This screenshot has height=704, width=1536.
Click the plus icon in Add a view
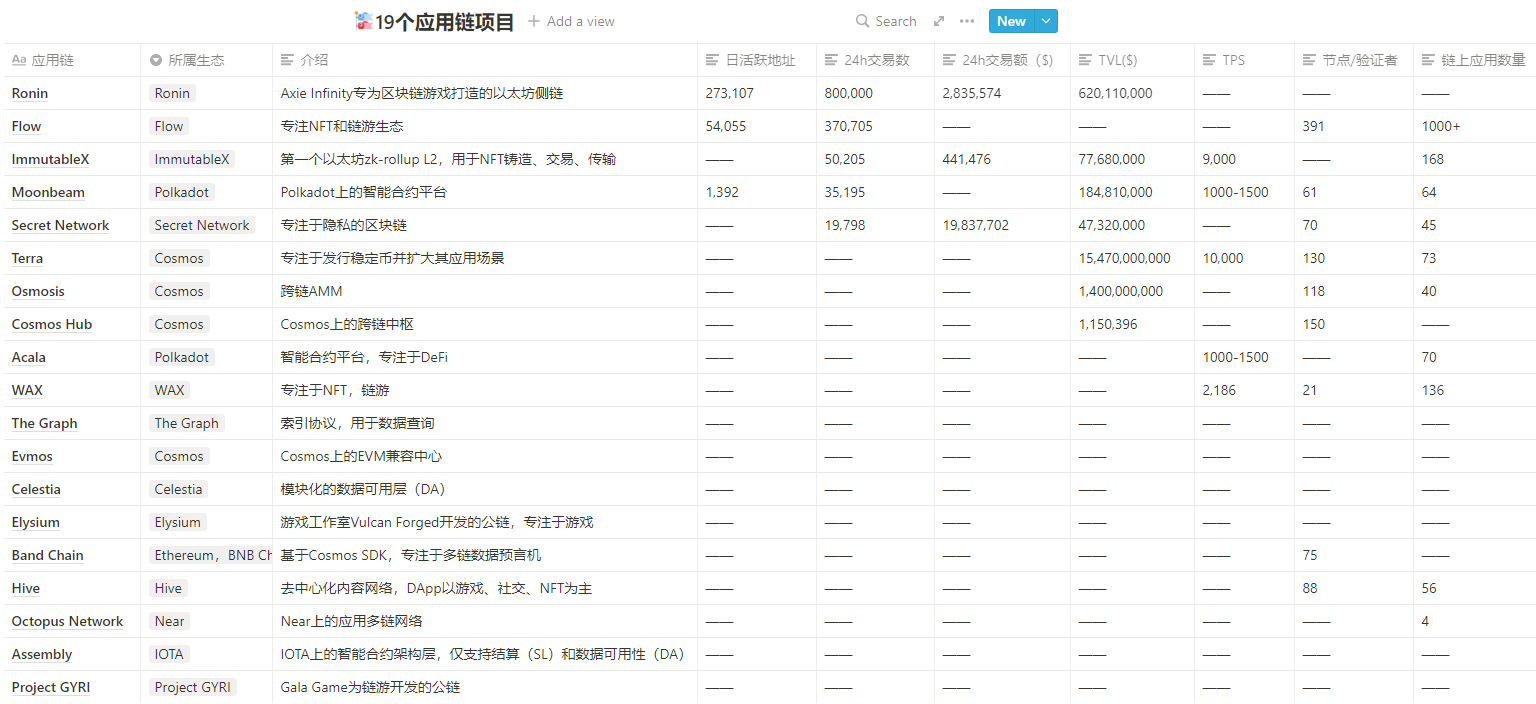[534, 21]
